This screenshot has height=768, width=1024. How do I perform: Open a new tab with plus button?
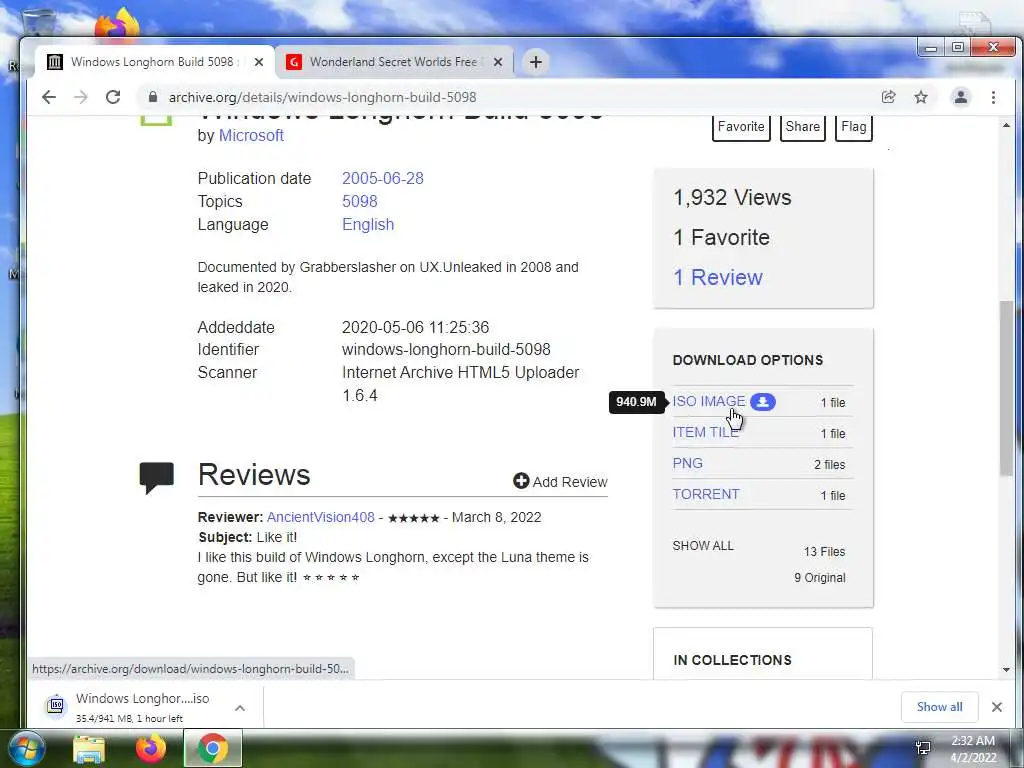(x=536, y=62)
